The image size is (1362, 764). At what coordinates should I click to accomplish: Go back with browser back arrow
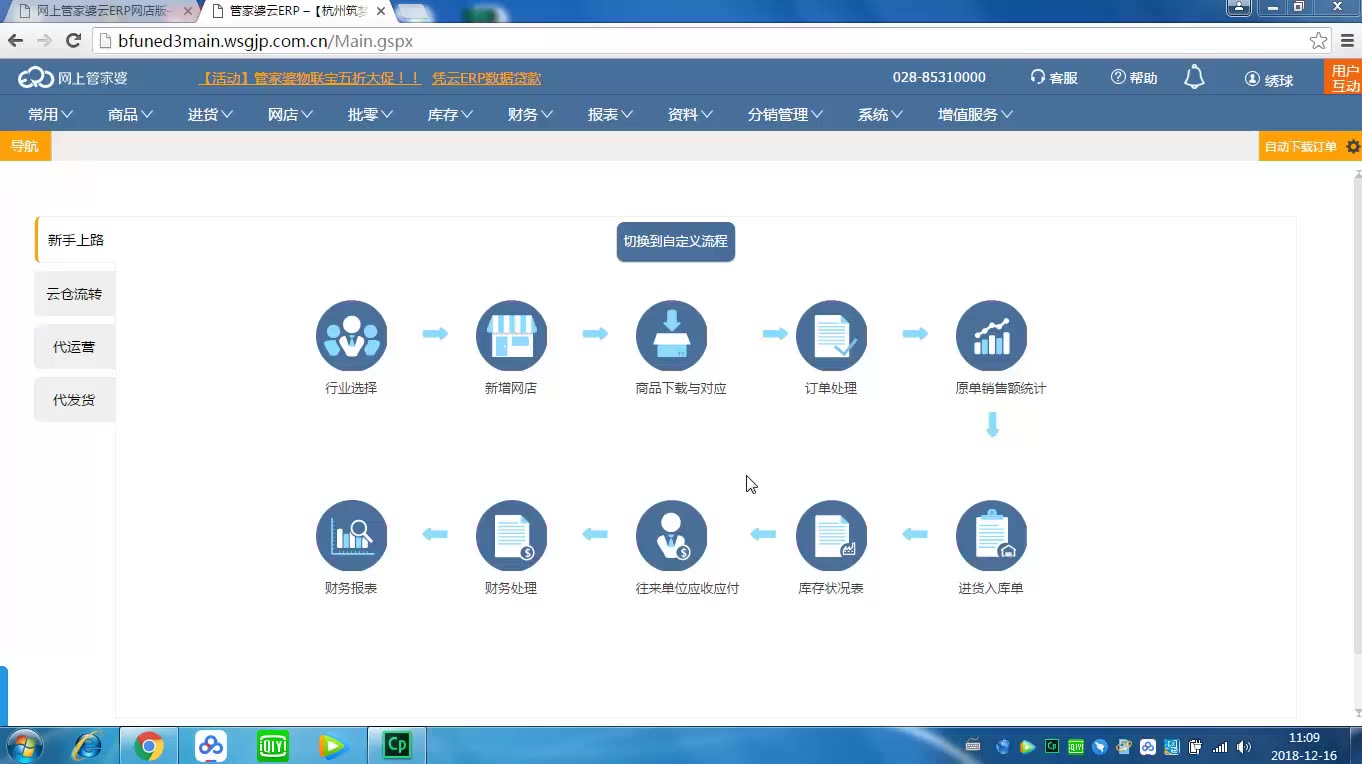point(15,41)
